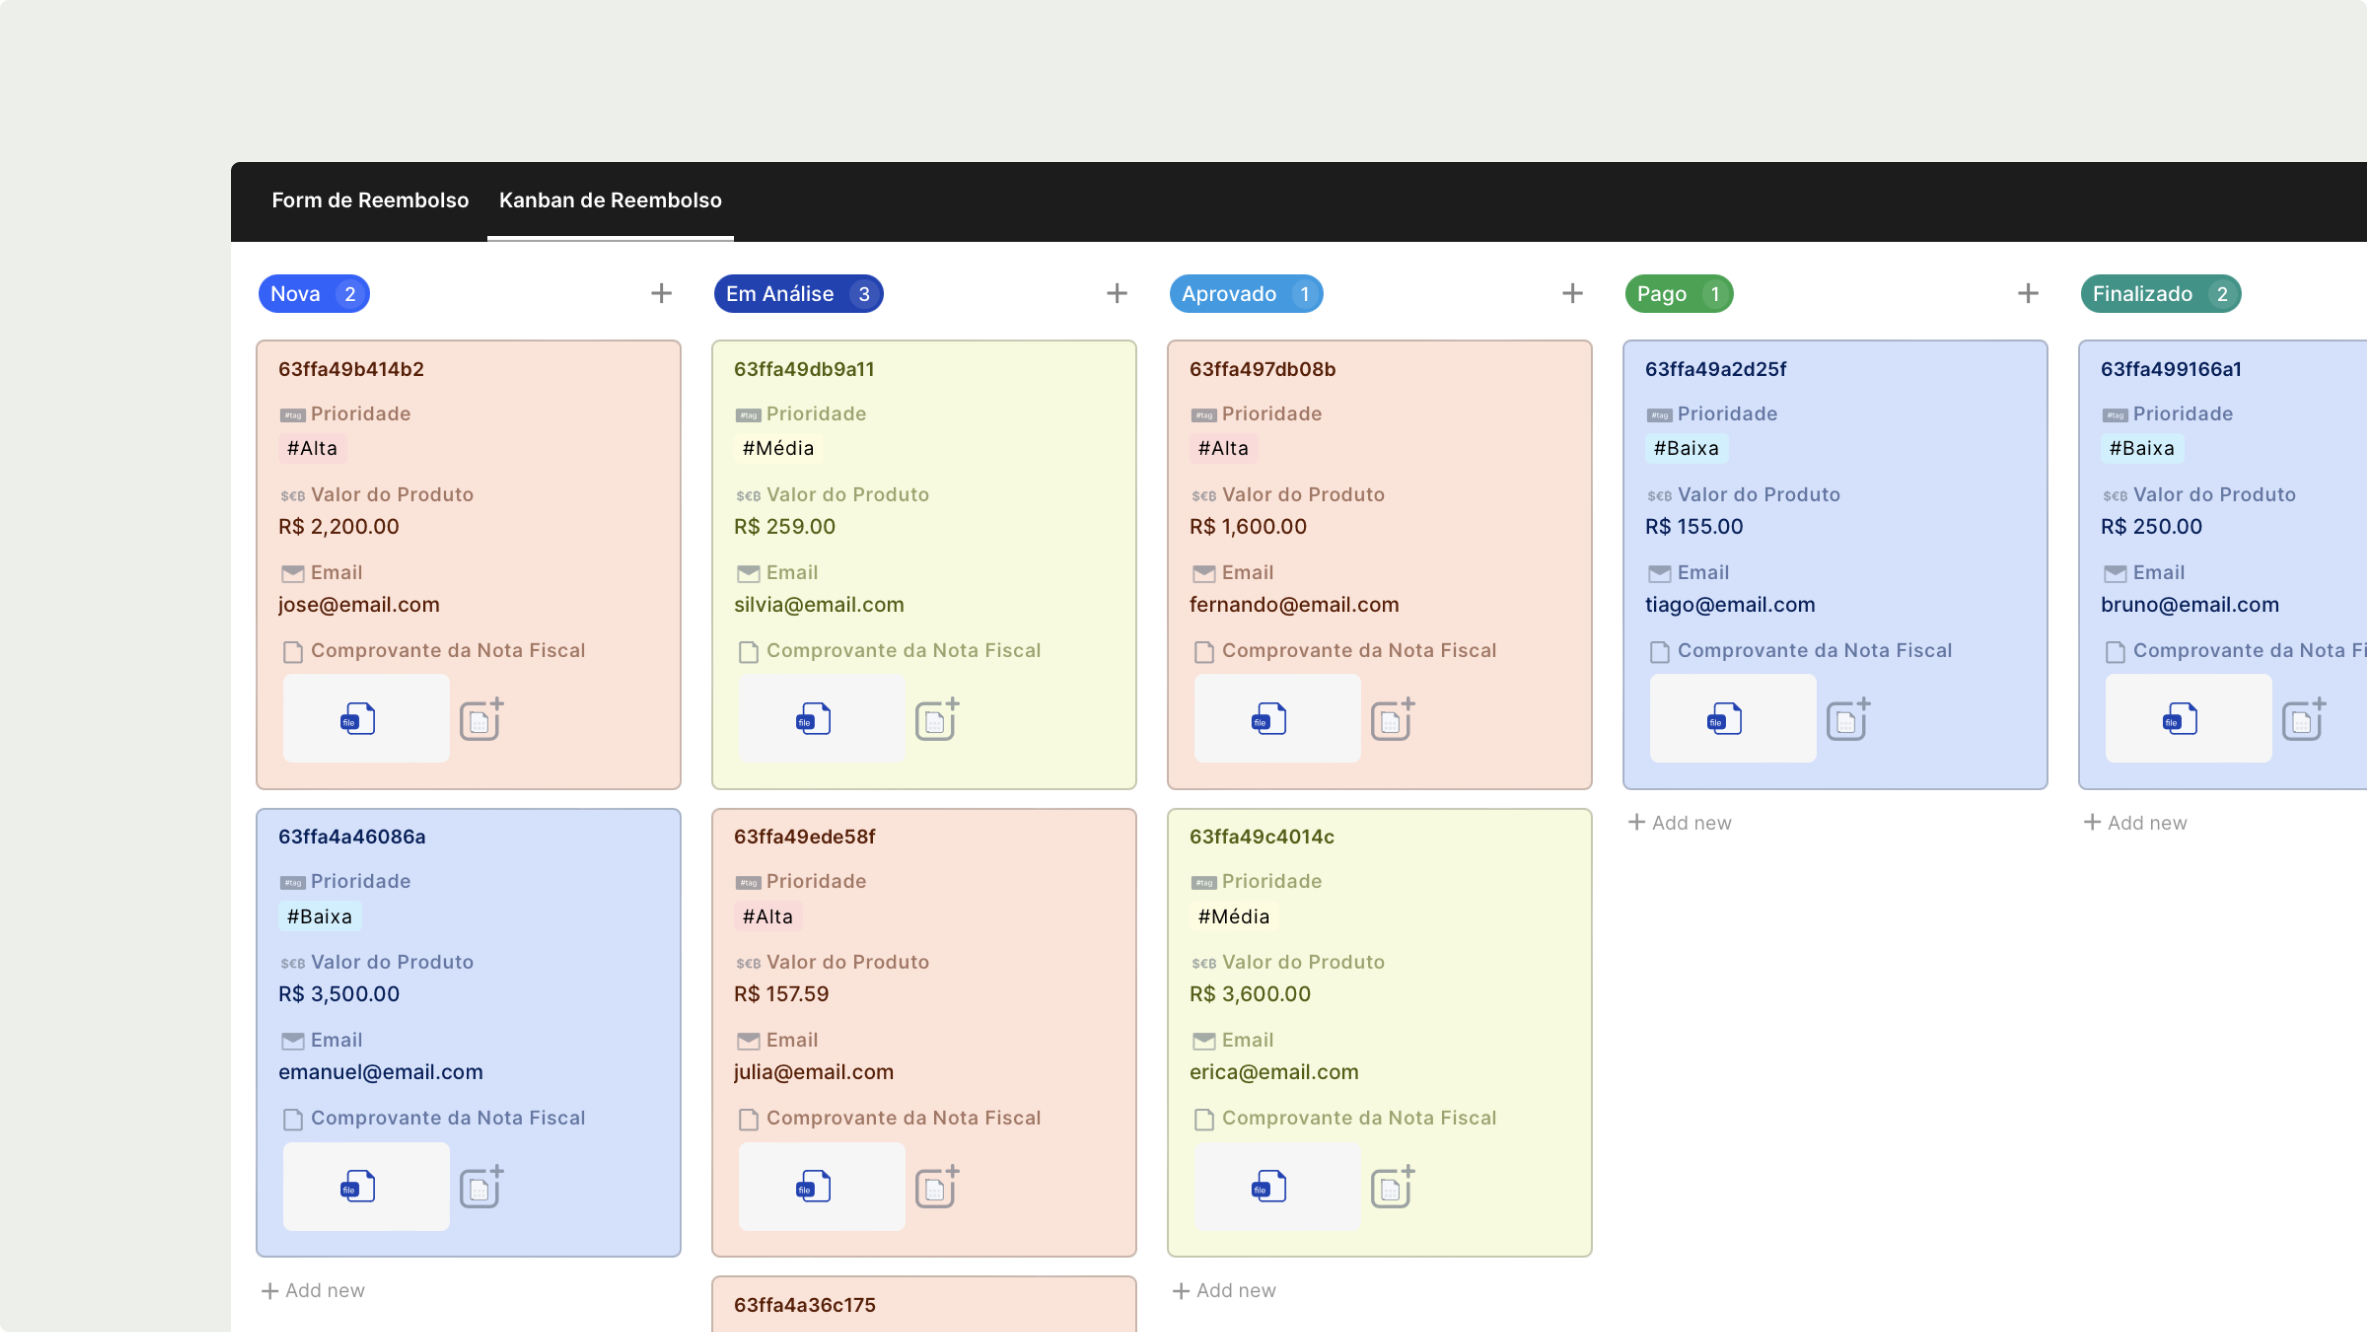Screen dimensions: 2367x1332
Task: Add attachment icon on emanuel@email.com card
Action: click(x=481, y=1187)
